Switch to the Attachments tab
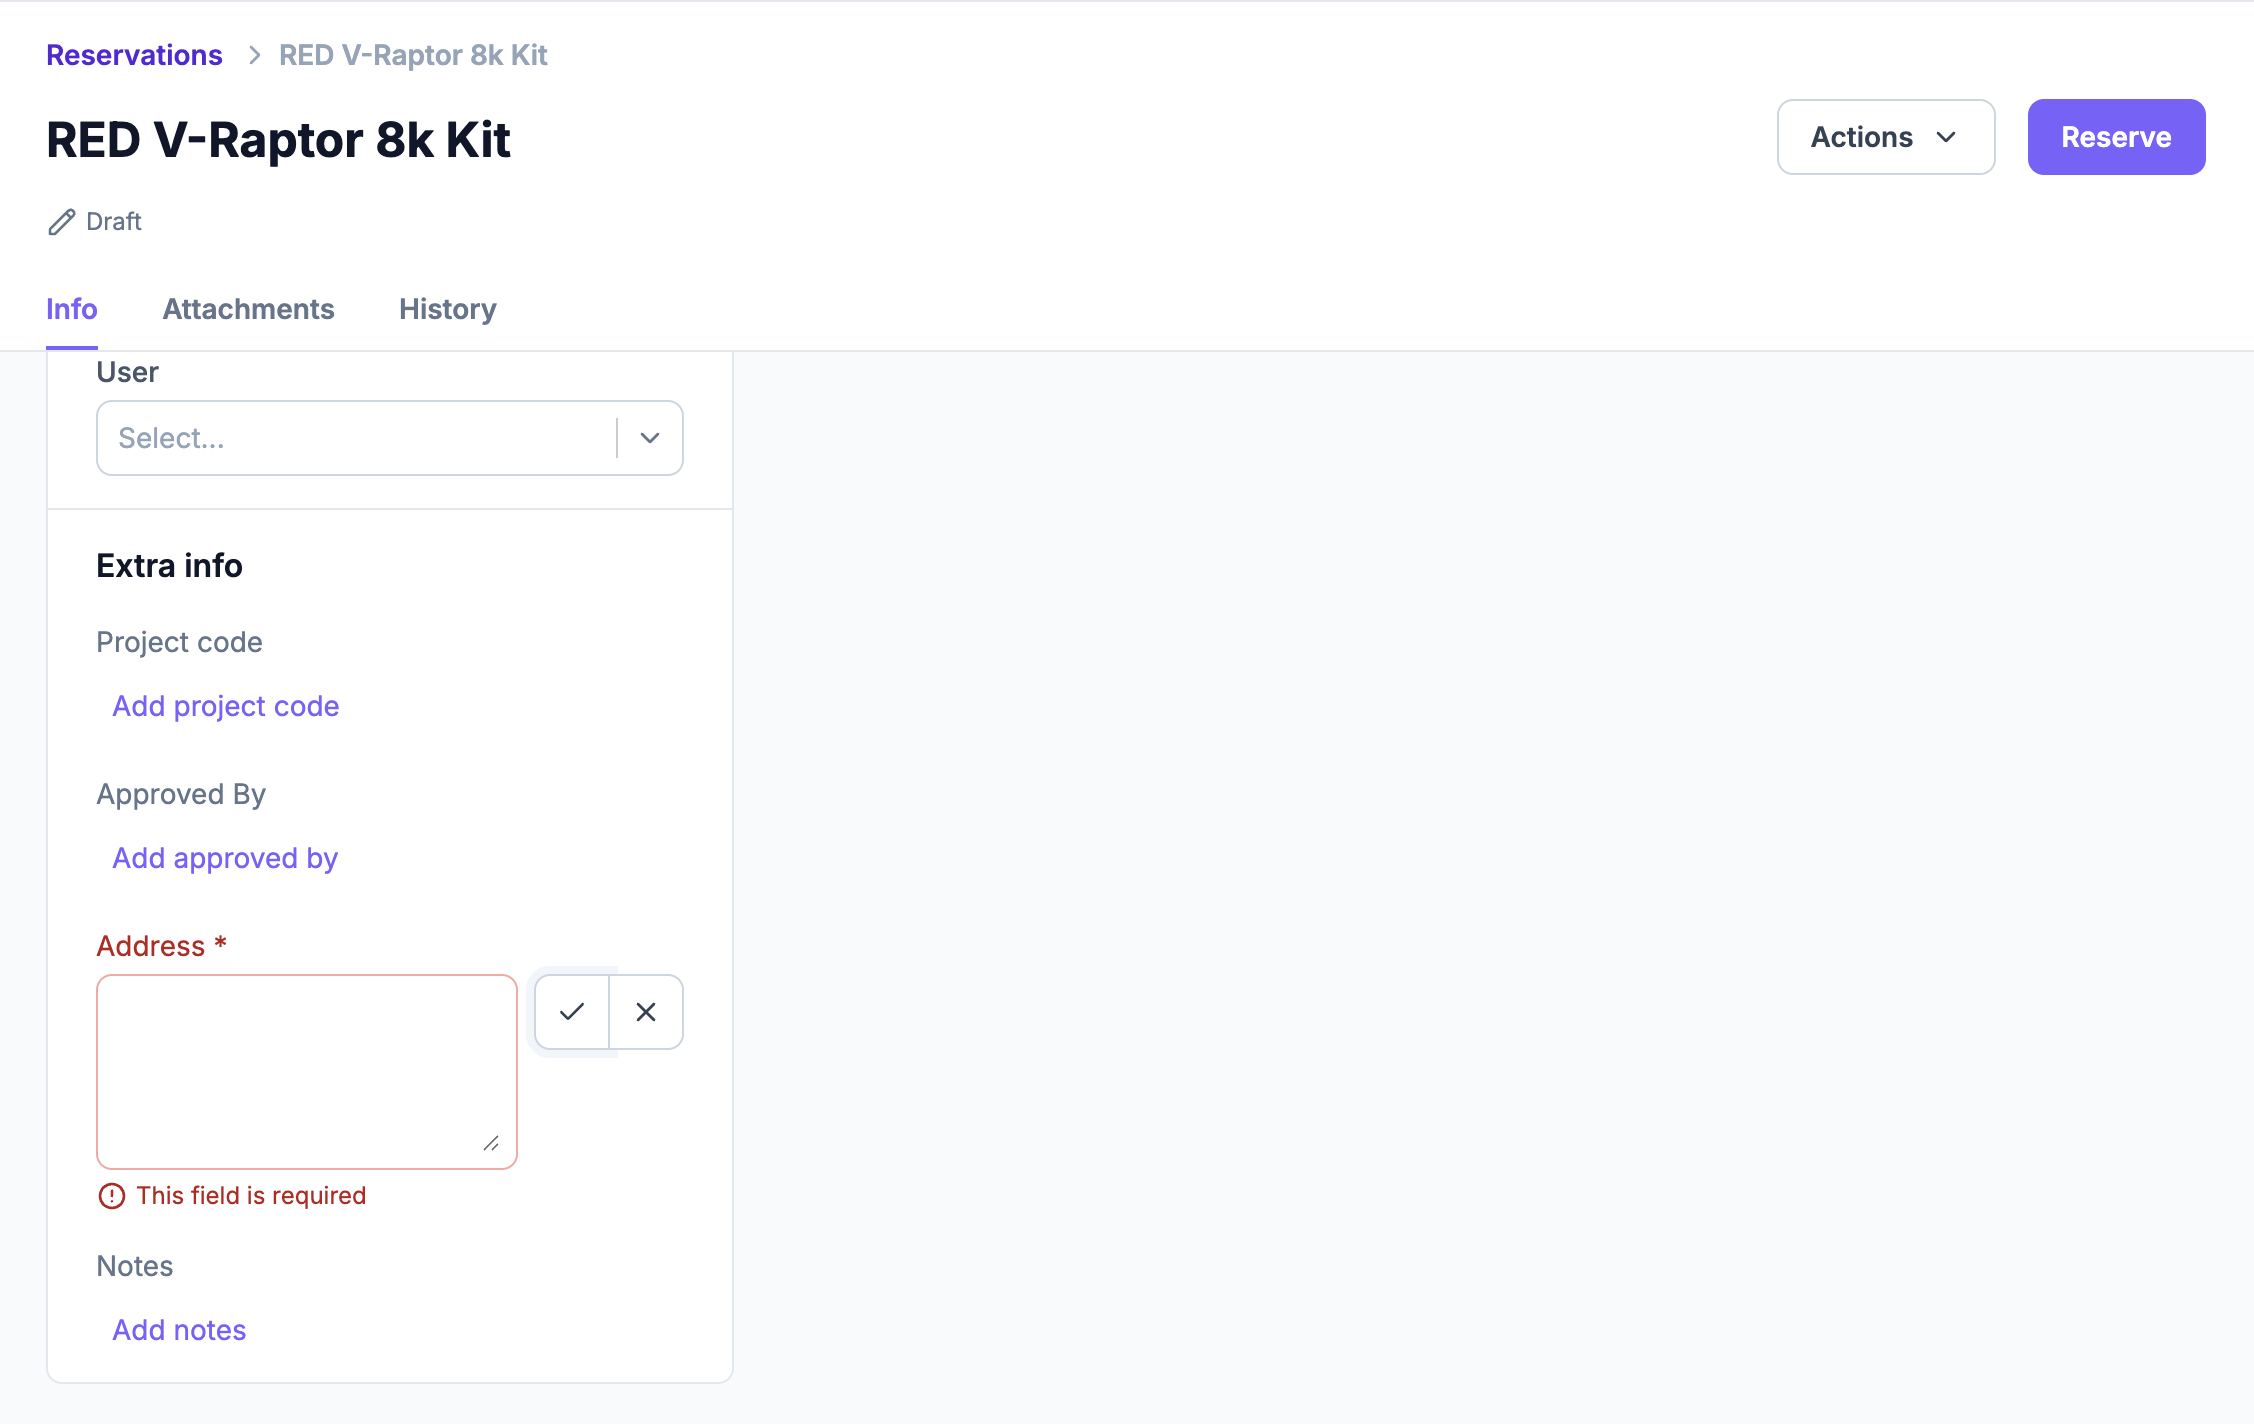Viewport: 2254px width, 1424px height. pyautogui.click(x=249, y=309)
